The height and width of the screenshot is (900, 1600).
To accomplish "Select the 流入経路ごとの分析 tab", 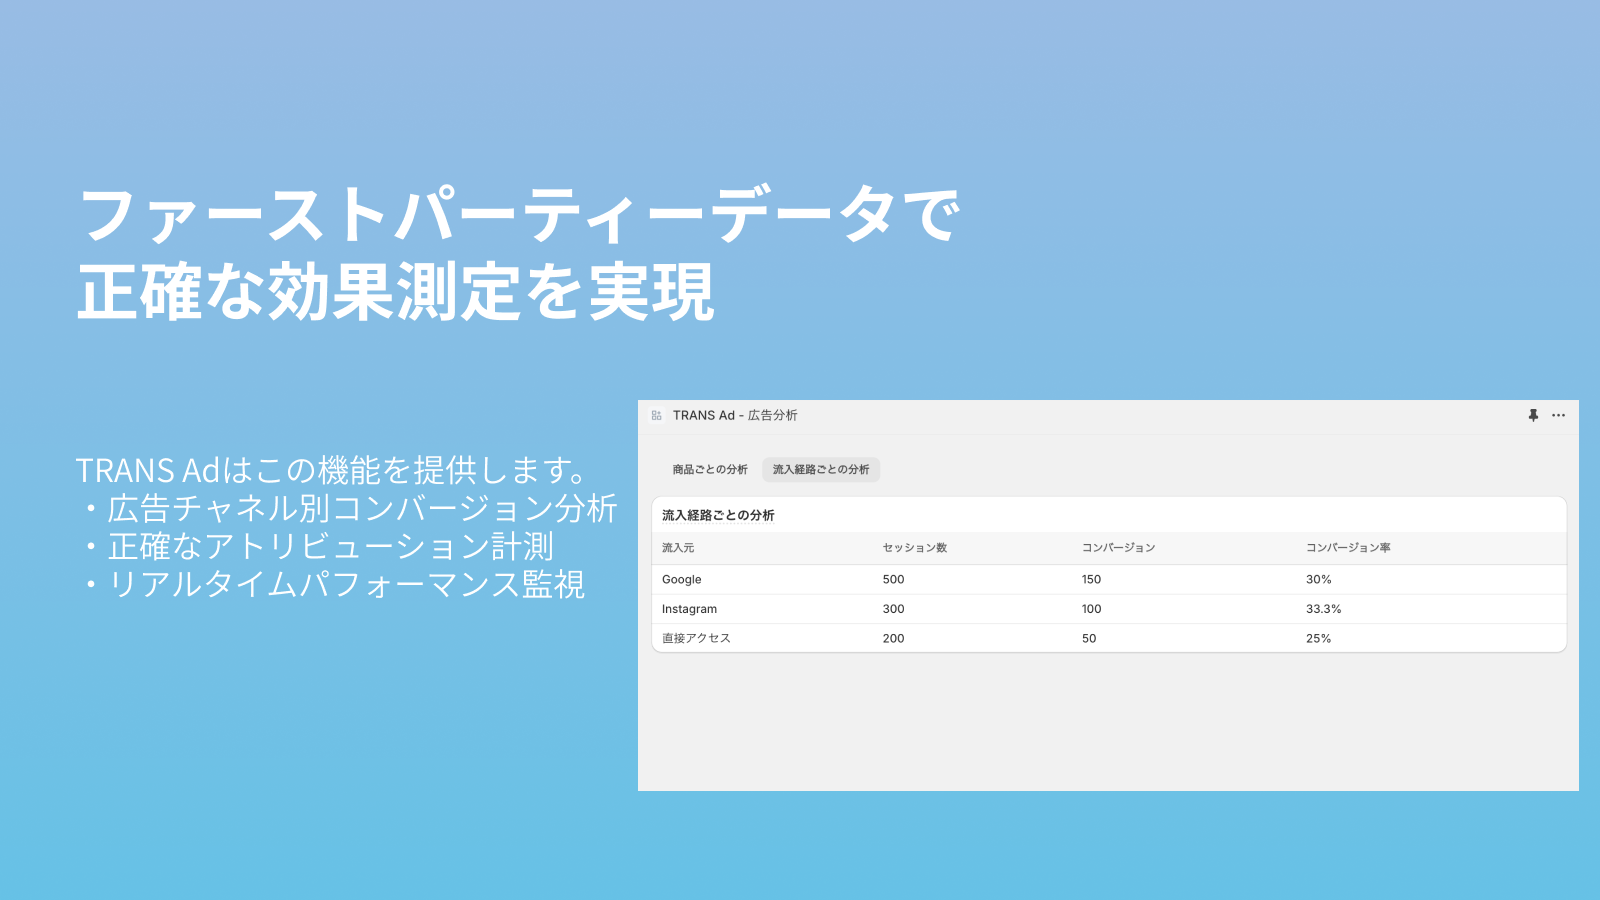I will pos(821,469).
